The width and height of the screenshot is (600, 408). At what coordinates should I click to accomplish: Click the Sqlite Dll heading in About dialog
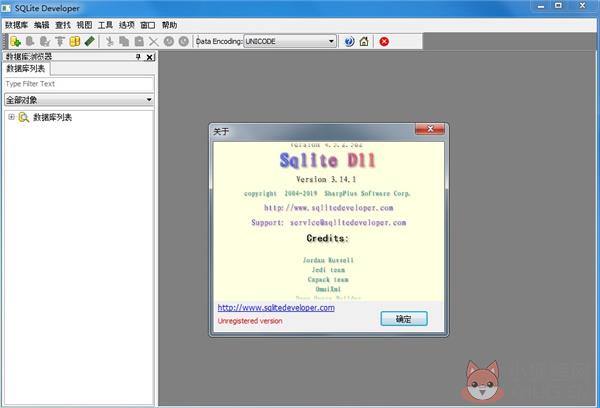click(x=328, y=160)
